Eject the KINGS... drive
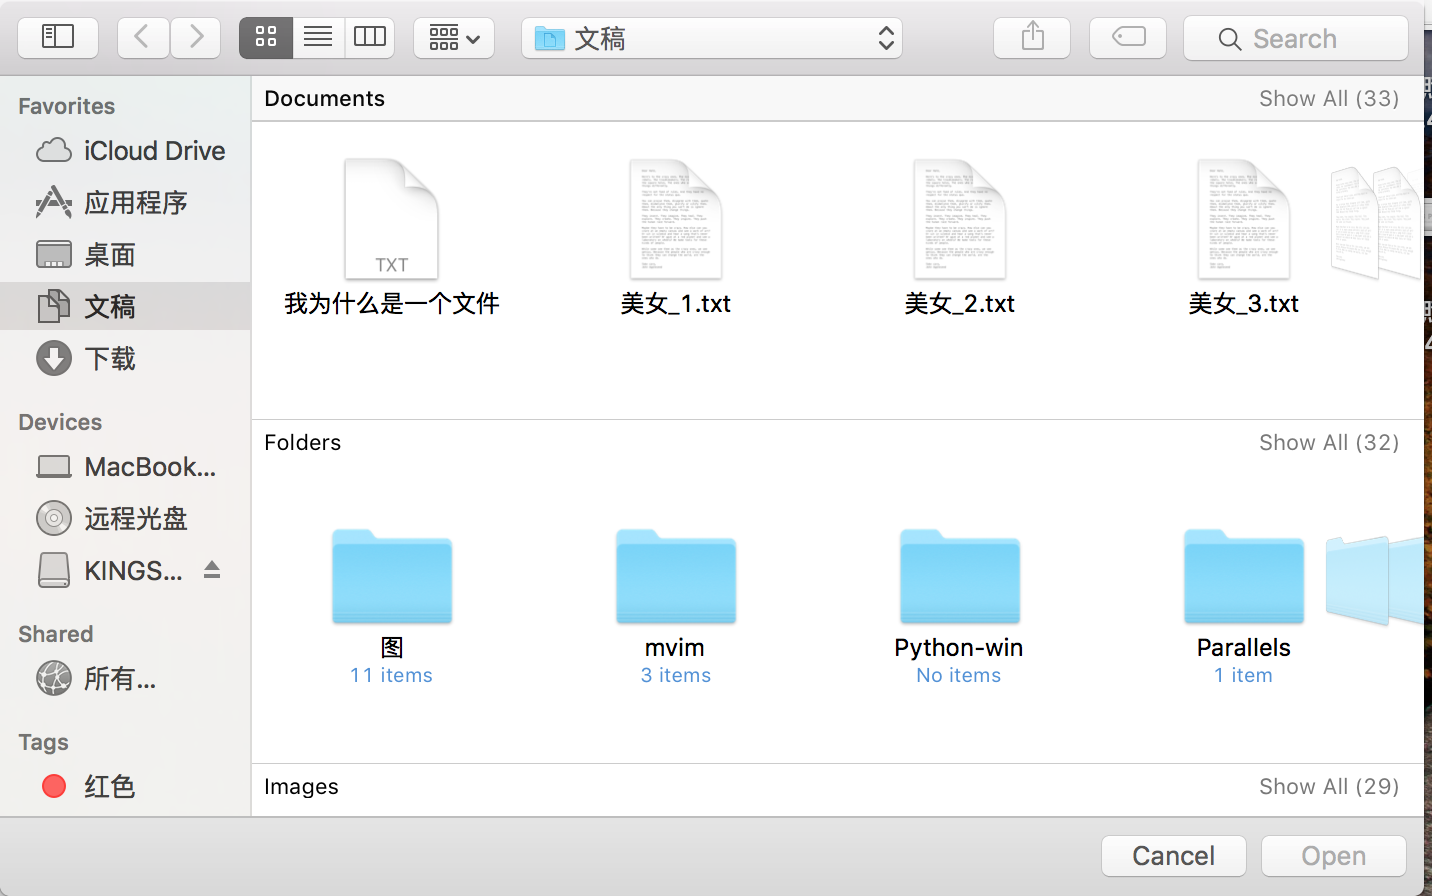 (x=212, y=570)
